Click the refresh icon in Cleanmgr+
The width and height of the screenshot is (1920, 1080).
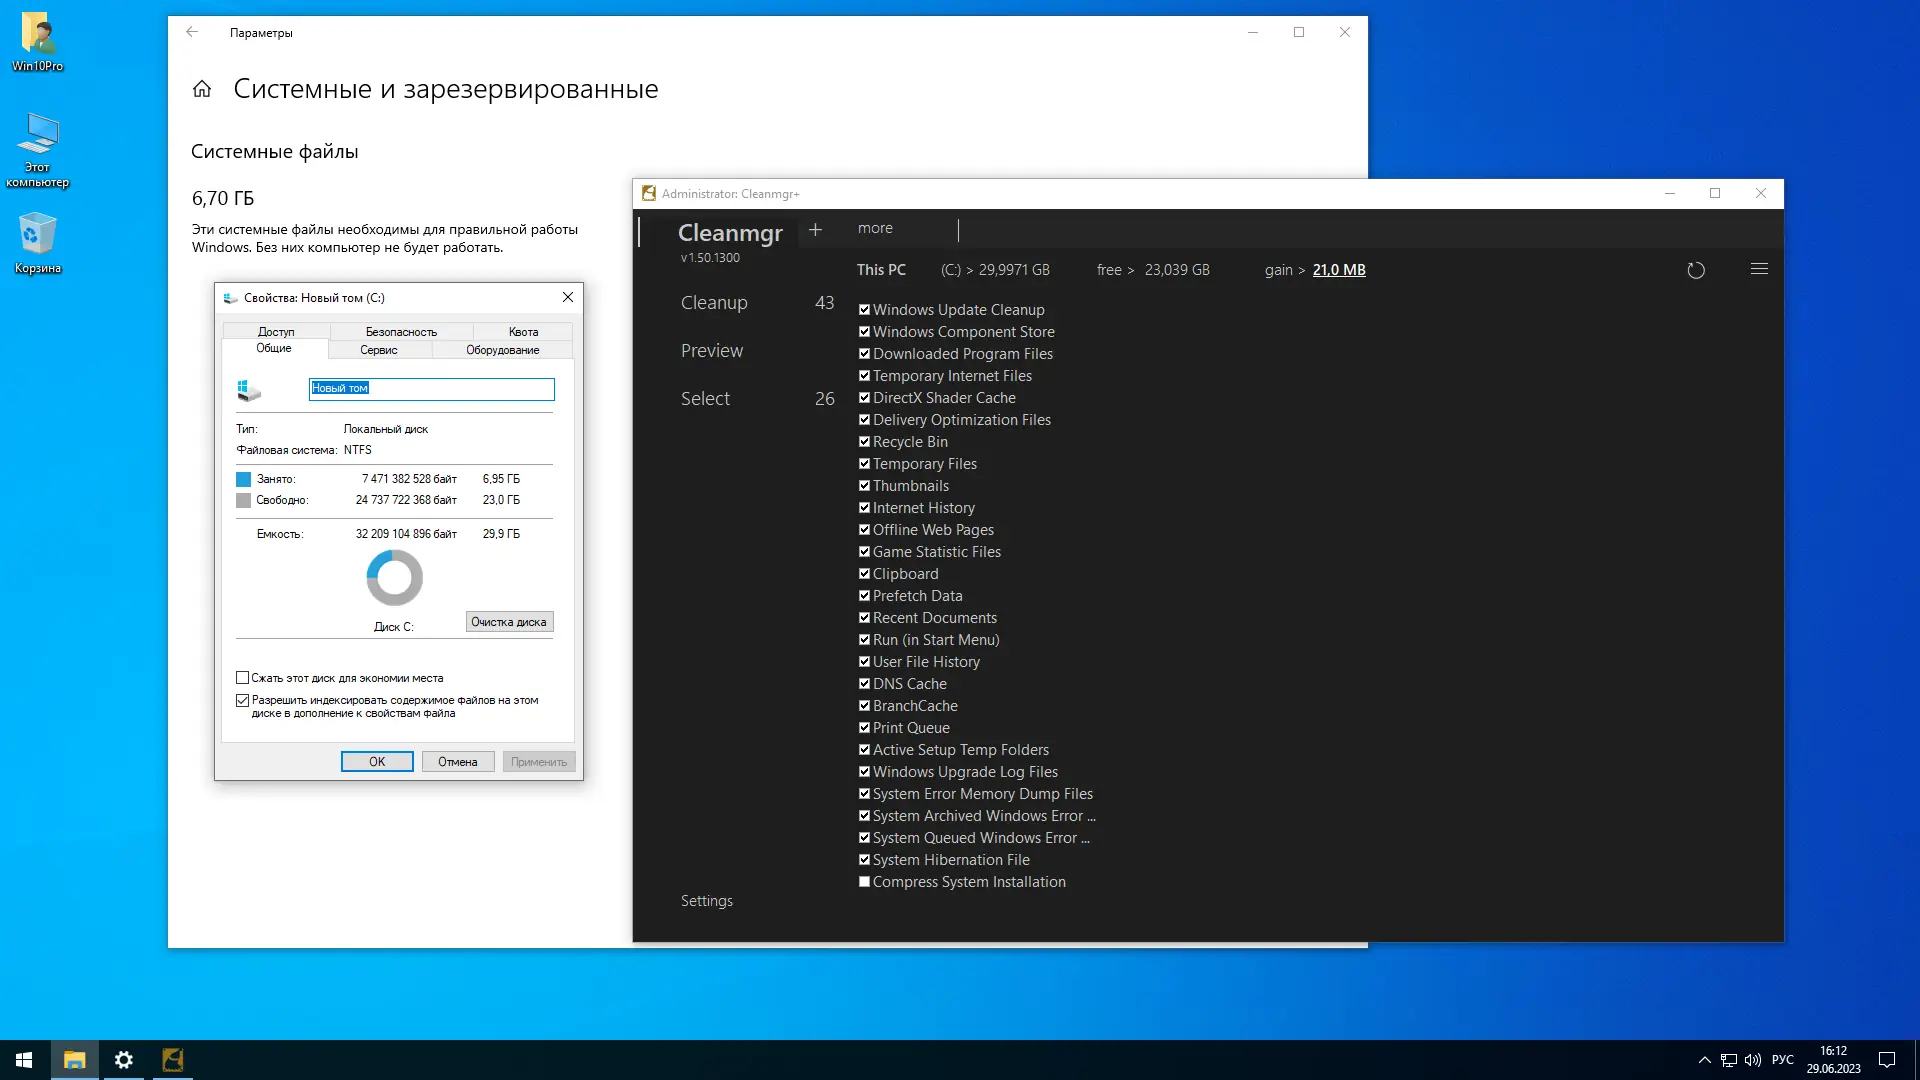tap(1695, 270)
